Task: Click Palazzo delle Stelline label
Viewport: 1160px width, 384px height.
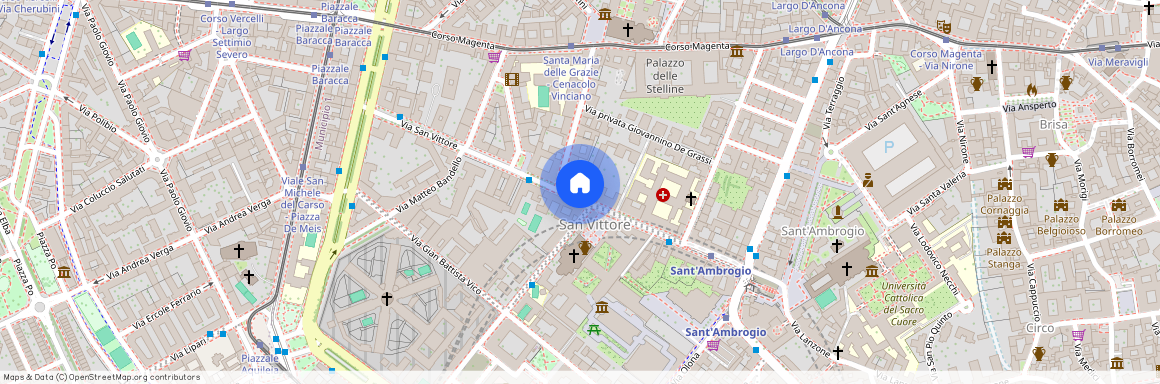Action: pos(666,76)
